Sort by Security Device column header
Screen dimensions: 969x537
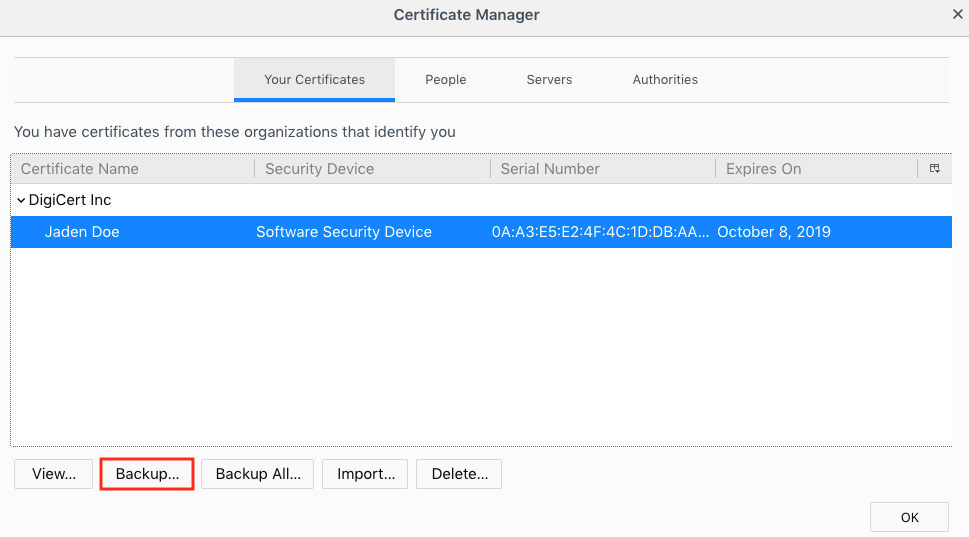pyautogui.click(x=320, y=169)
